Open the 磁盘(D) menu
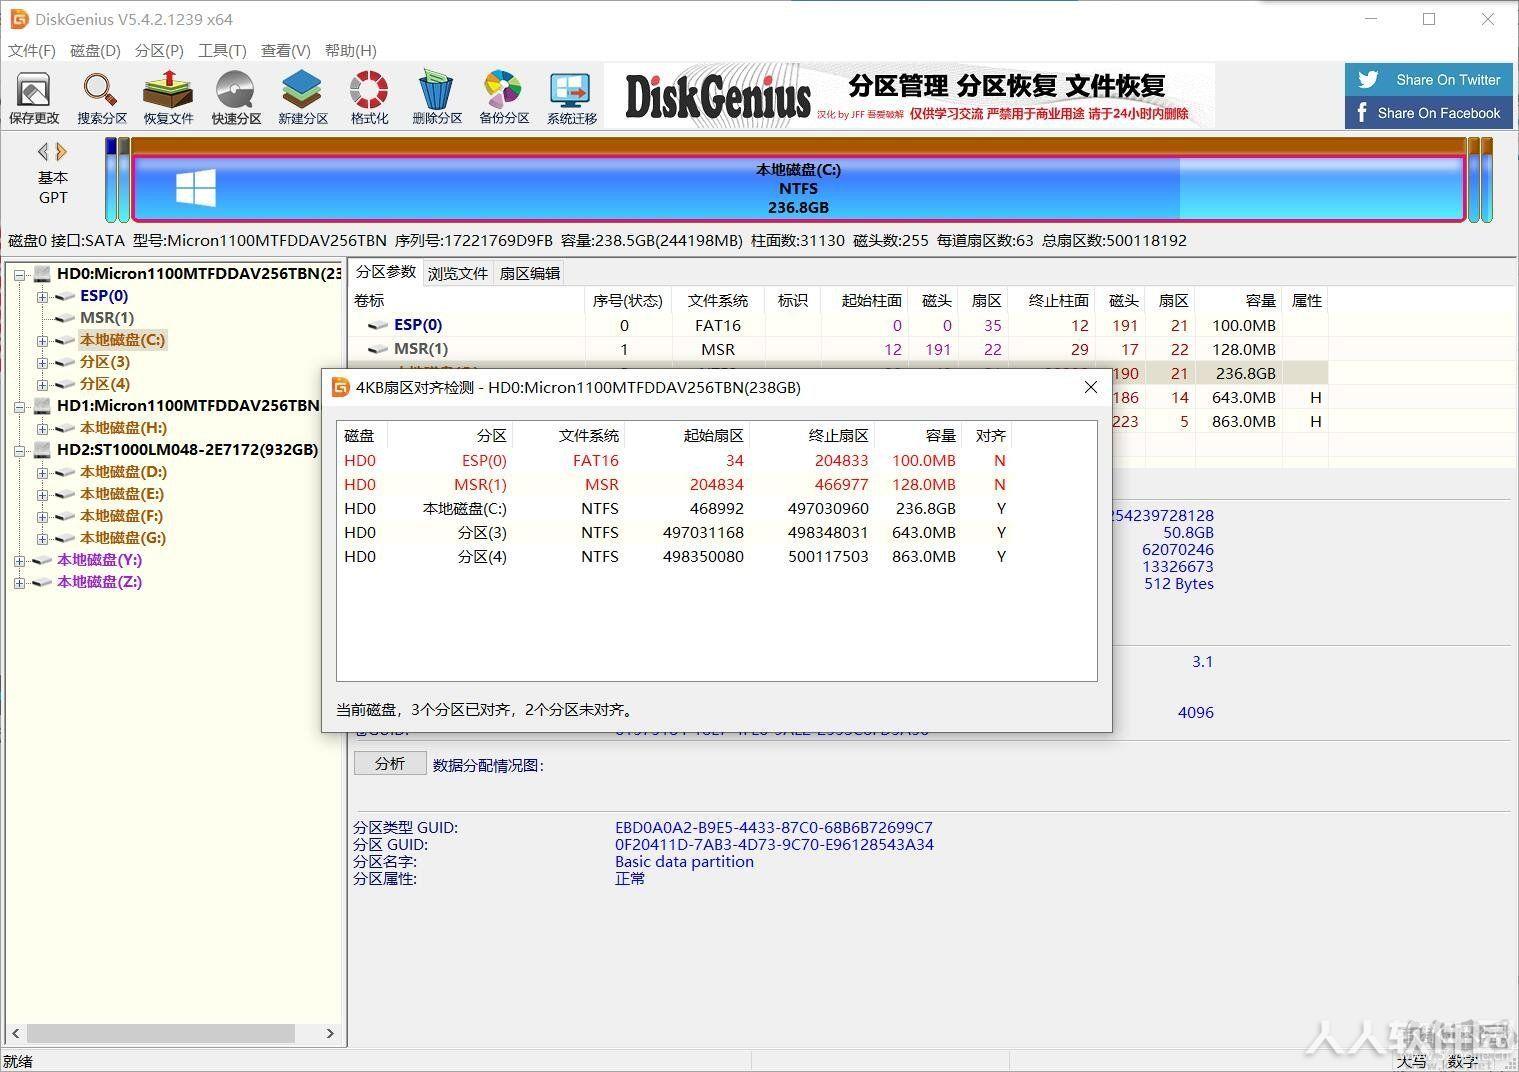1519x1072 pixels. [95, 50]
